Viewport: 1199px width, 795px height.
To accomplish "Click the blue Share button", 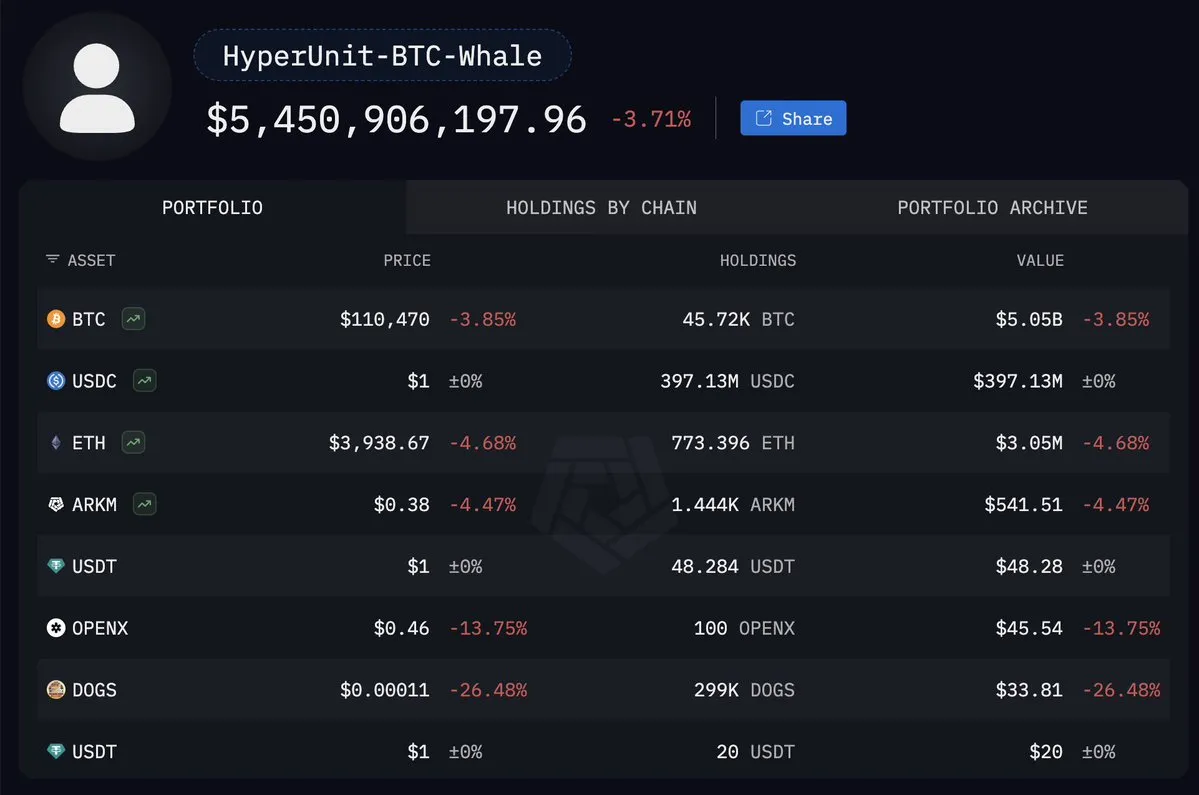I will coord(793,118).
